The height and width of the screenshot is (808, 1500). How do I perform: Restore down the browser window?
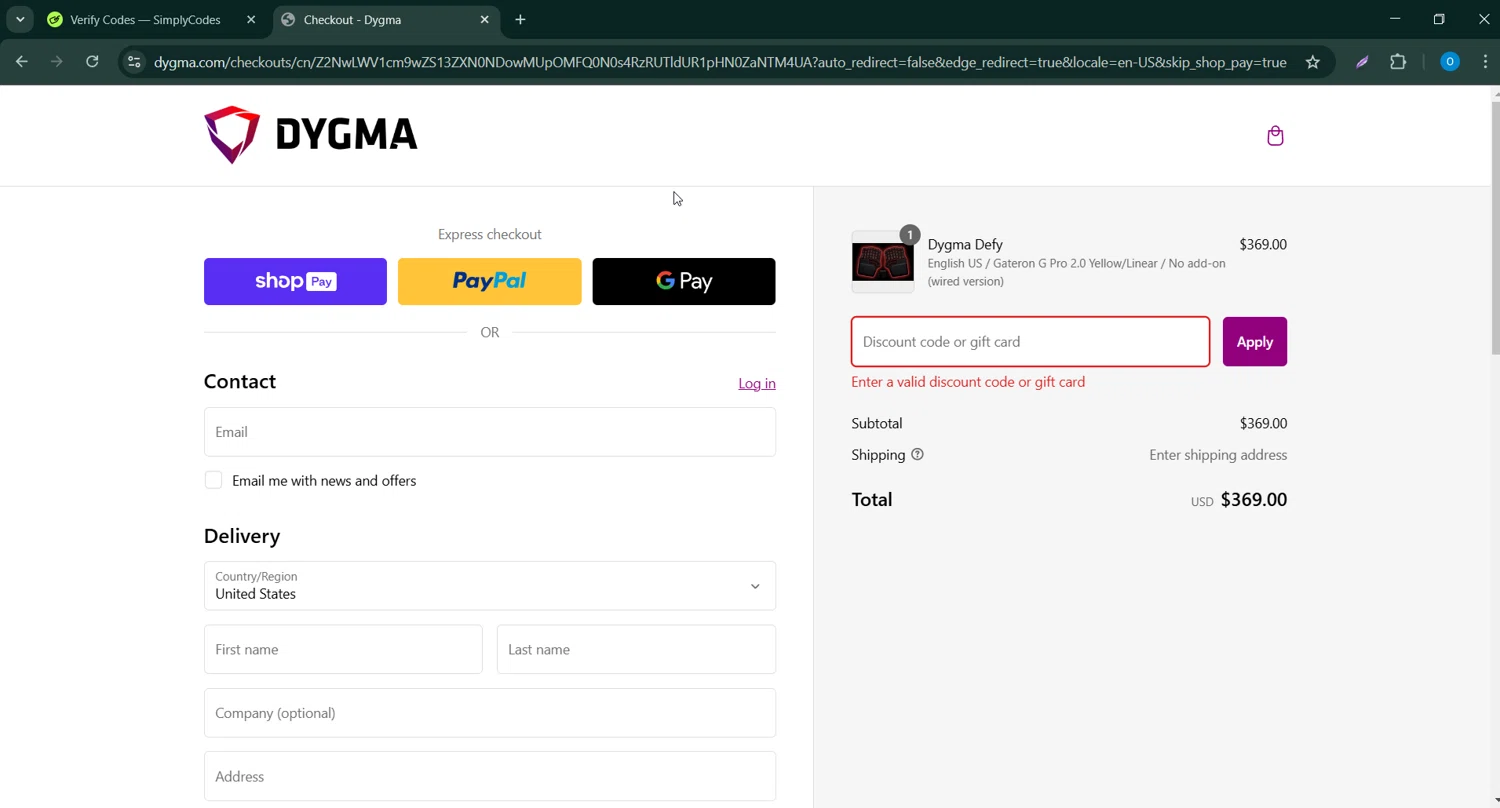pos(1439,19)
